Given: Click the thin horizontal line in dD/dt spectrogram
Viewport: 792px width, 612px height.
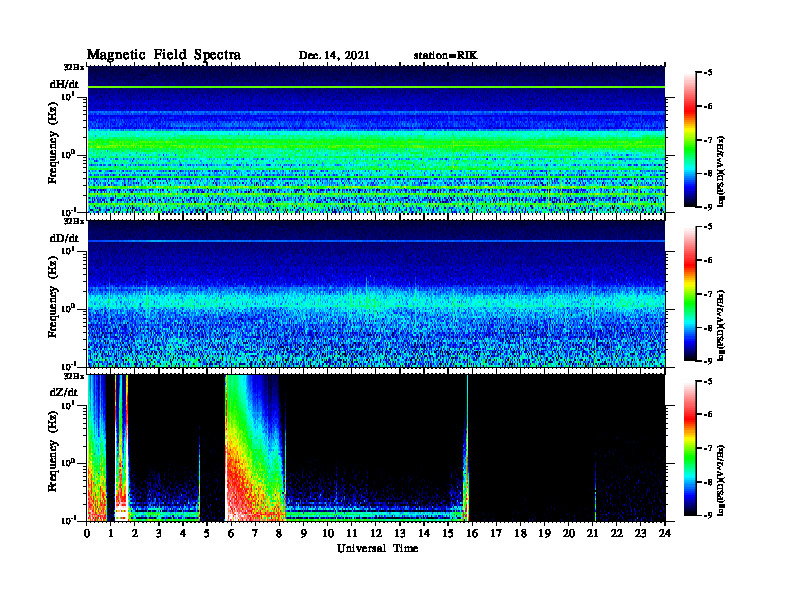Looking at the screenshot, I should pos(376,241).
